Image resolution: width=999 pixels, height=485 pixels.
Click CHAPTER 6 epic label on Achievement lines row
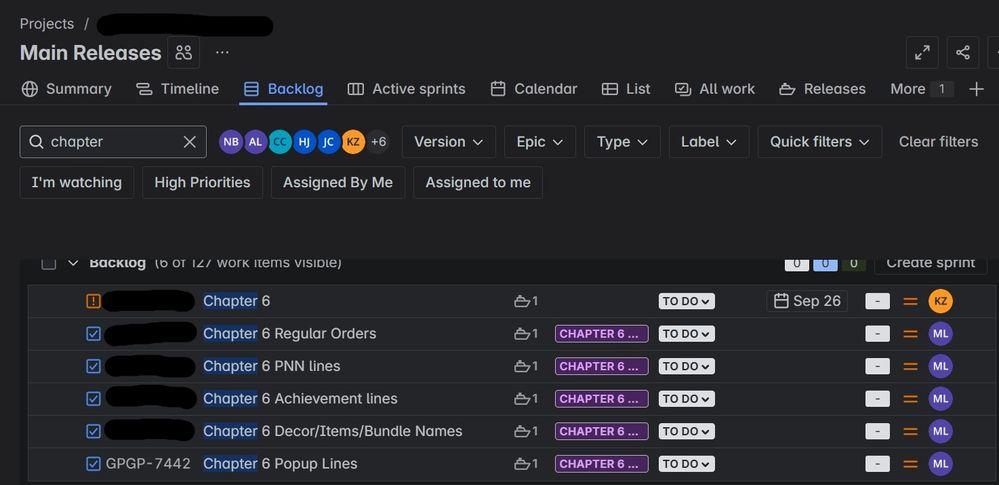tap(601, 398)
